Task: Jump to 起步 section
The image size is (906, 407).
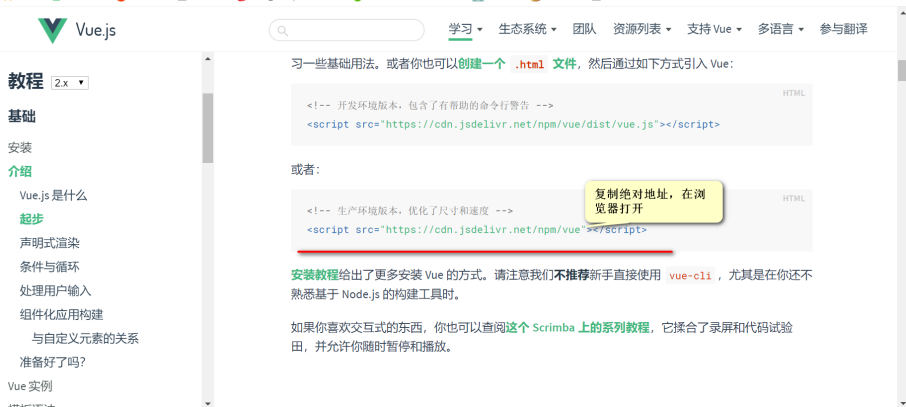Action: point(31,219)
